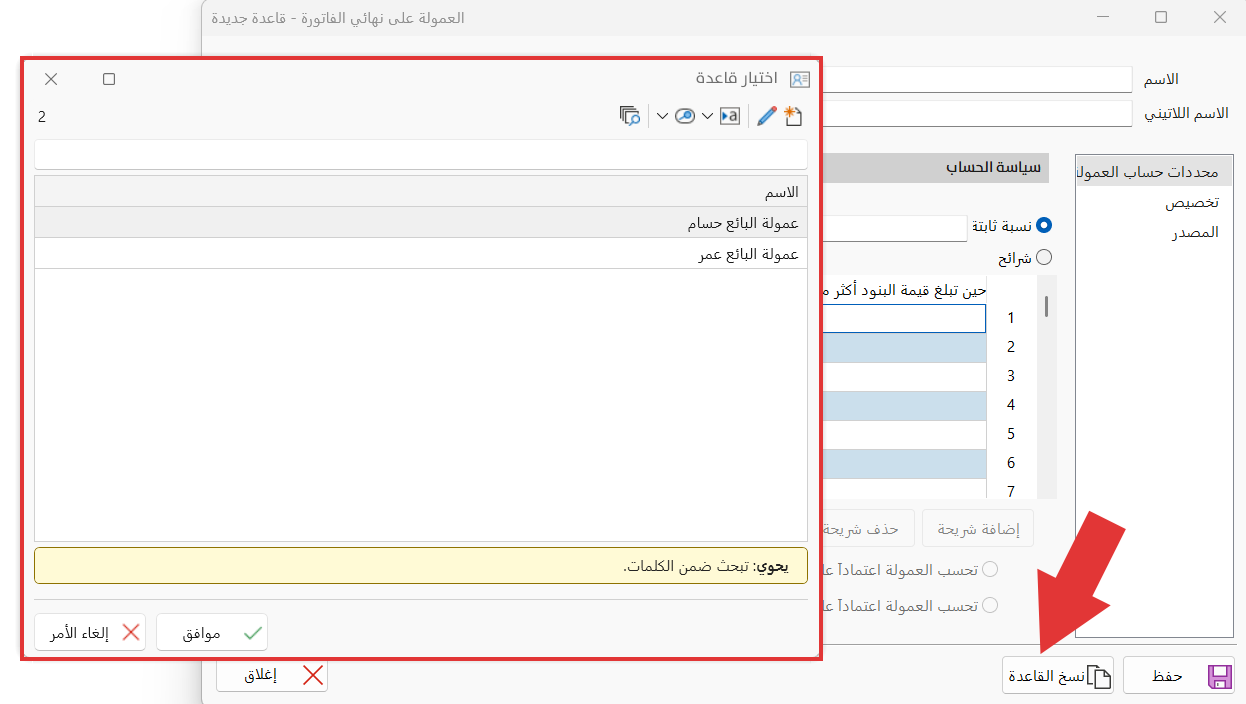Select محددات حساب العمولة in the side list
1246x704 pixels.
click(x=1155, y=173)
